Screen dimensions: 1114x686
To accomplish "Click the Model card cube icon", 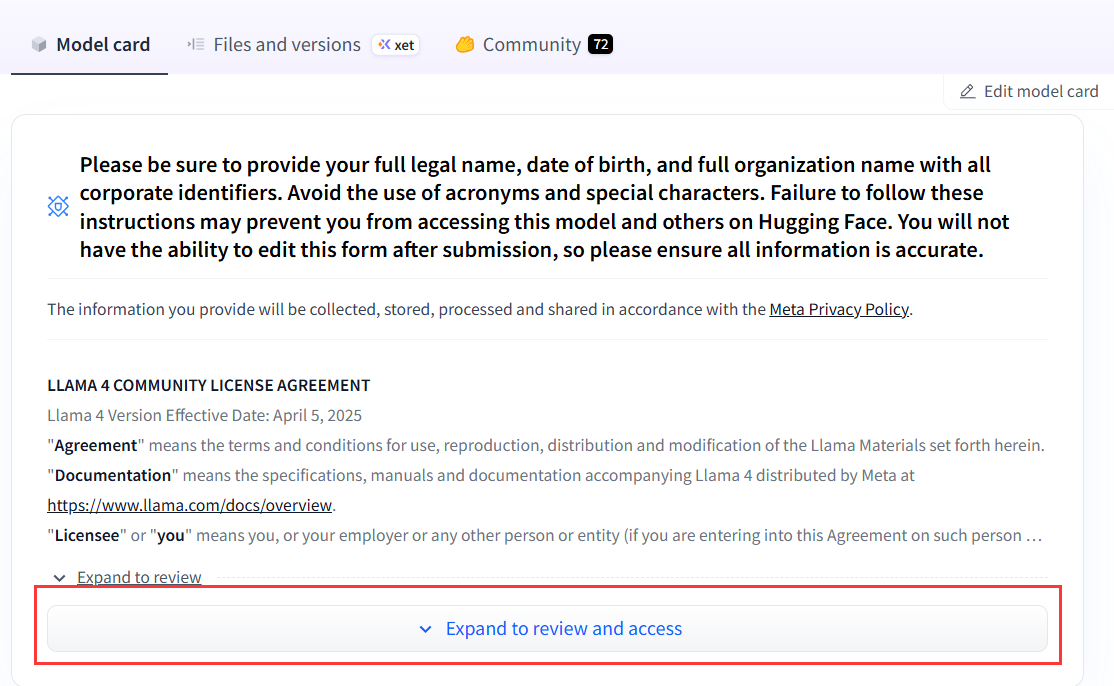I will coord(39,45).
